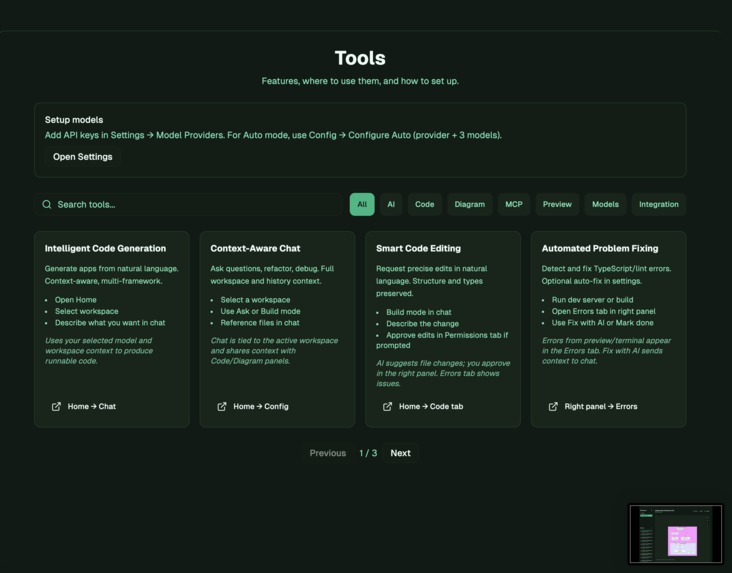This screenshot has height=573, width=732.
Task: Click 'Ask questions, refactor, debug' description
Action: [272, 275]
